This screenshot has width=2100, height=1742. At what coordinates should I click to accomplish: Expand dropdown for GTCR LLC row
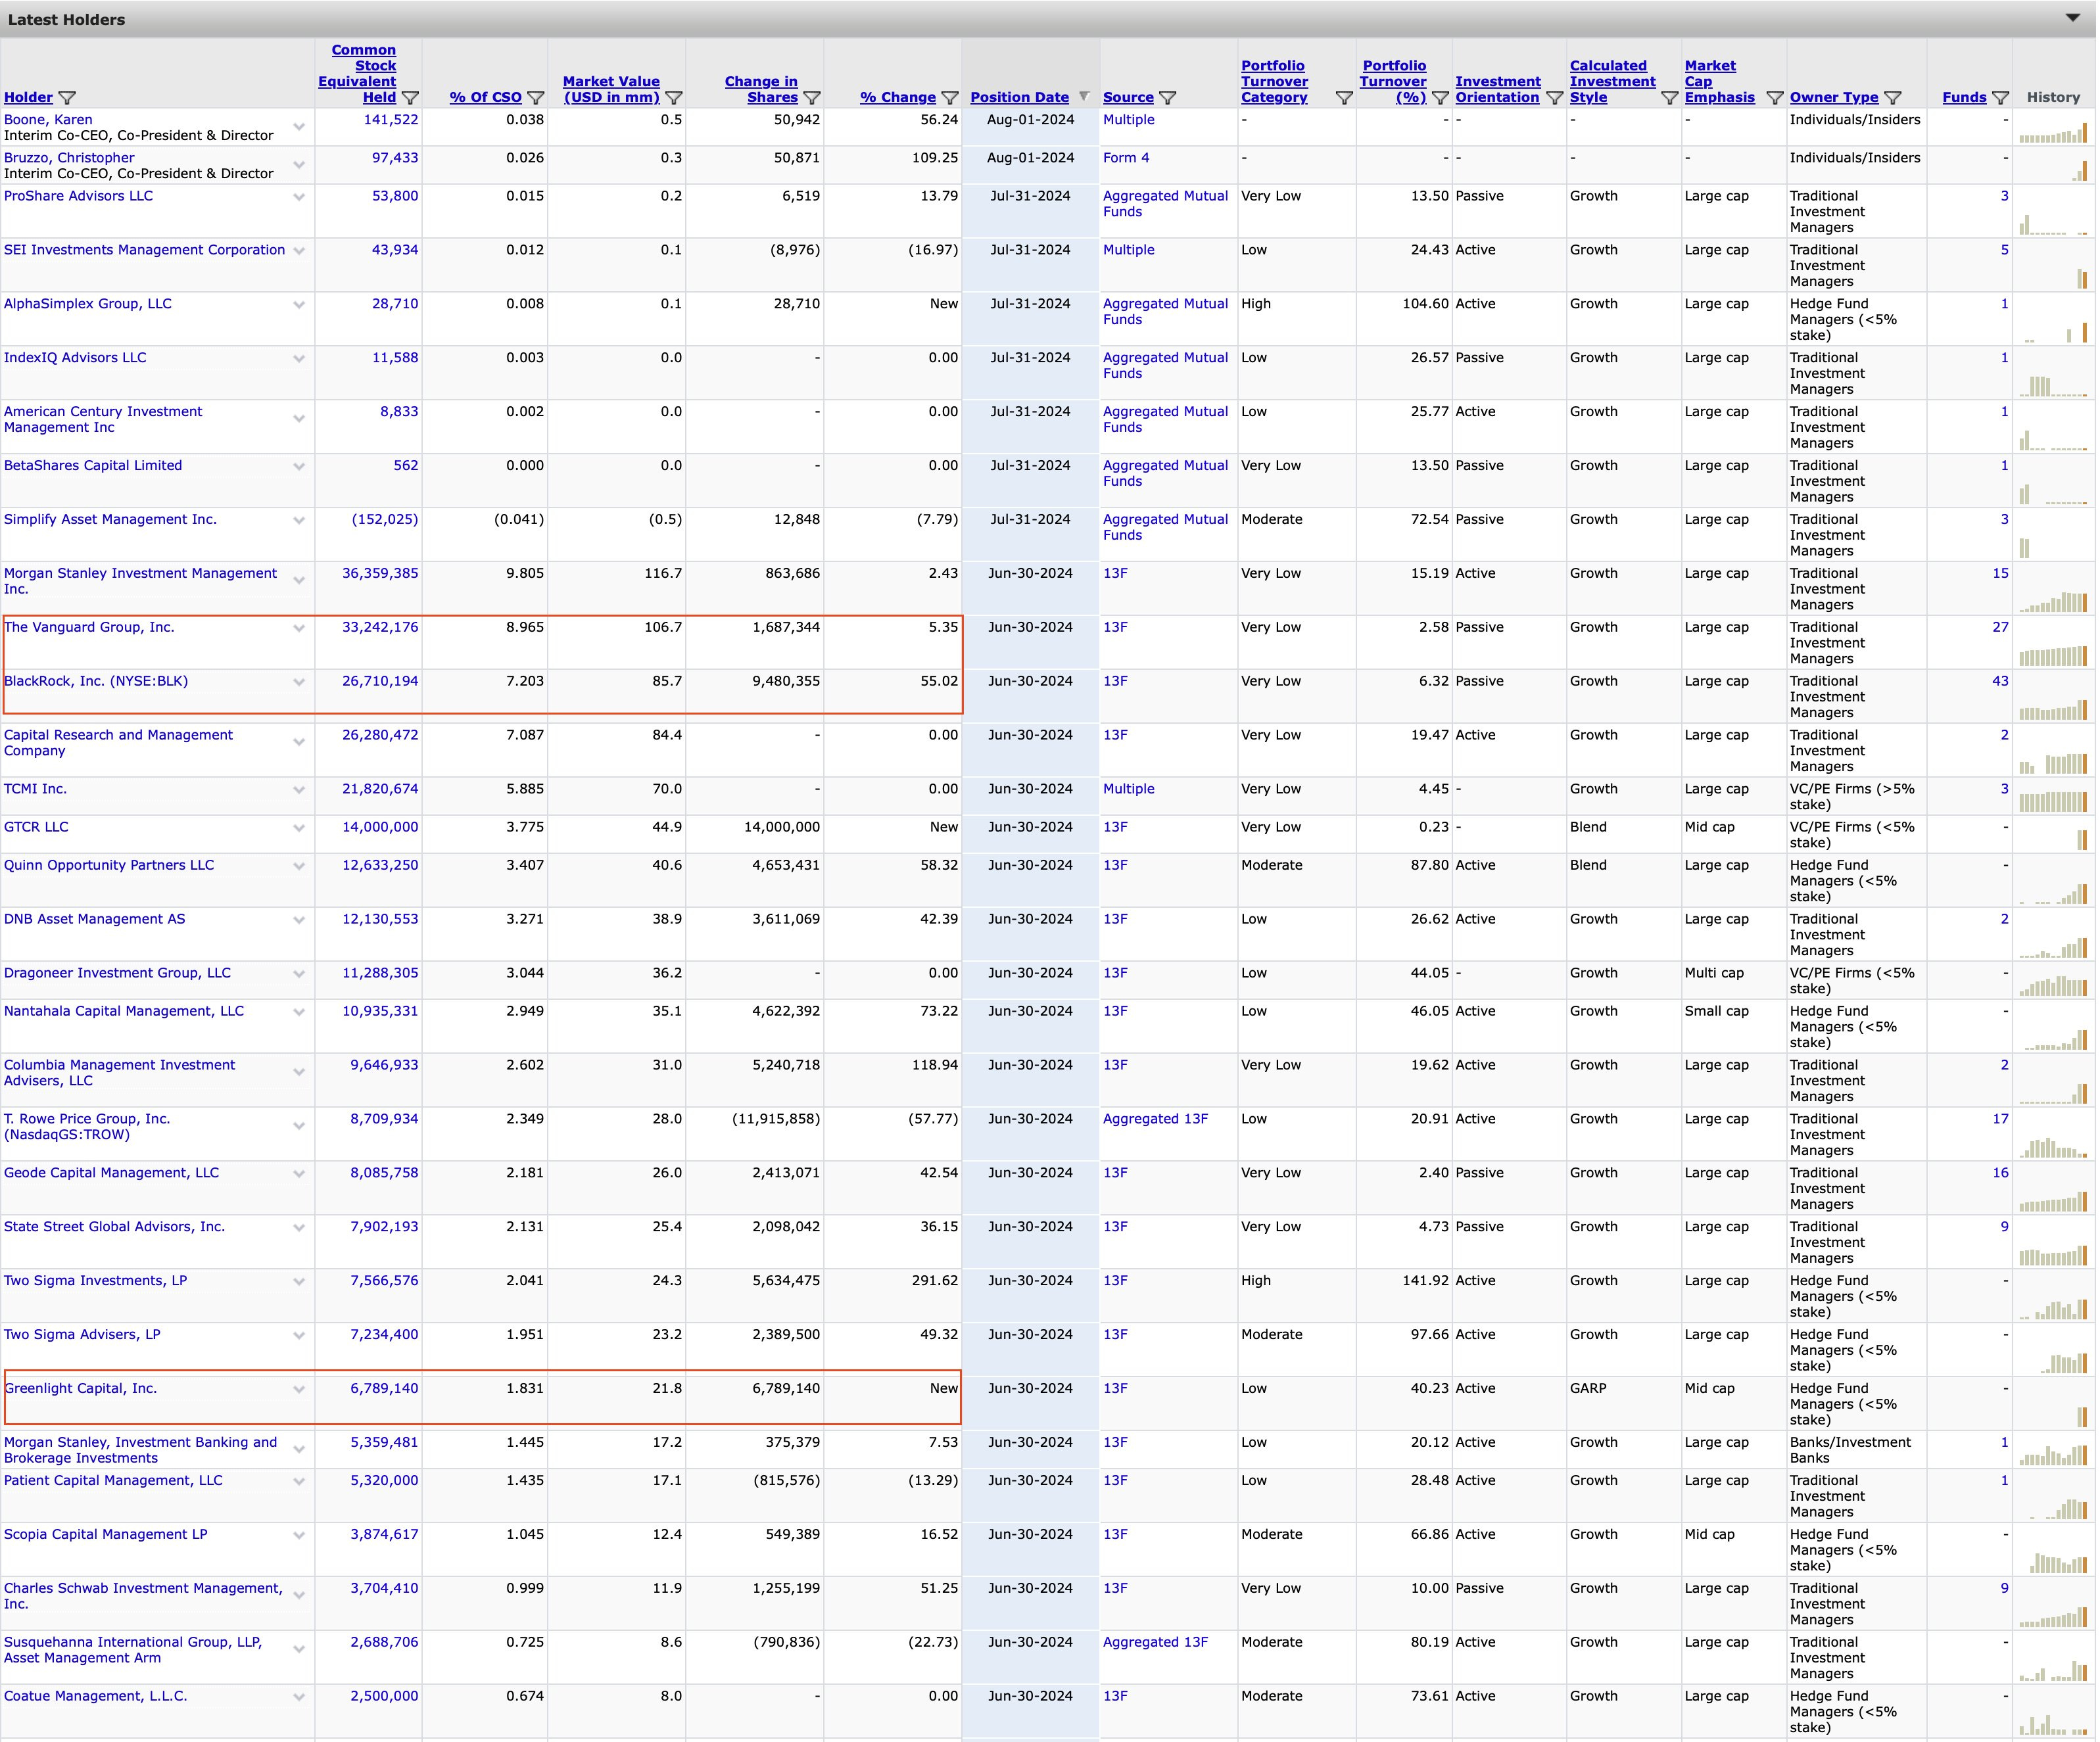[x=299, y=828]
